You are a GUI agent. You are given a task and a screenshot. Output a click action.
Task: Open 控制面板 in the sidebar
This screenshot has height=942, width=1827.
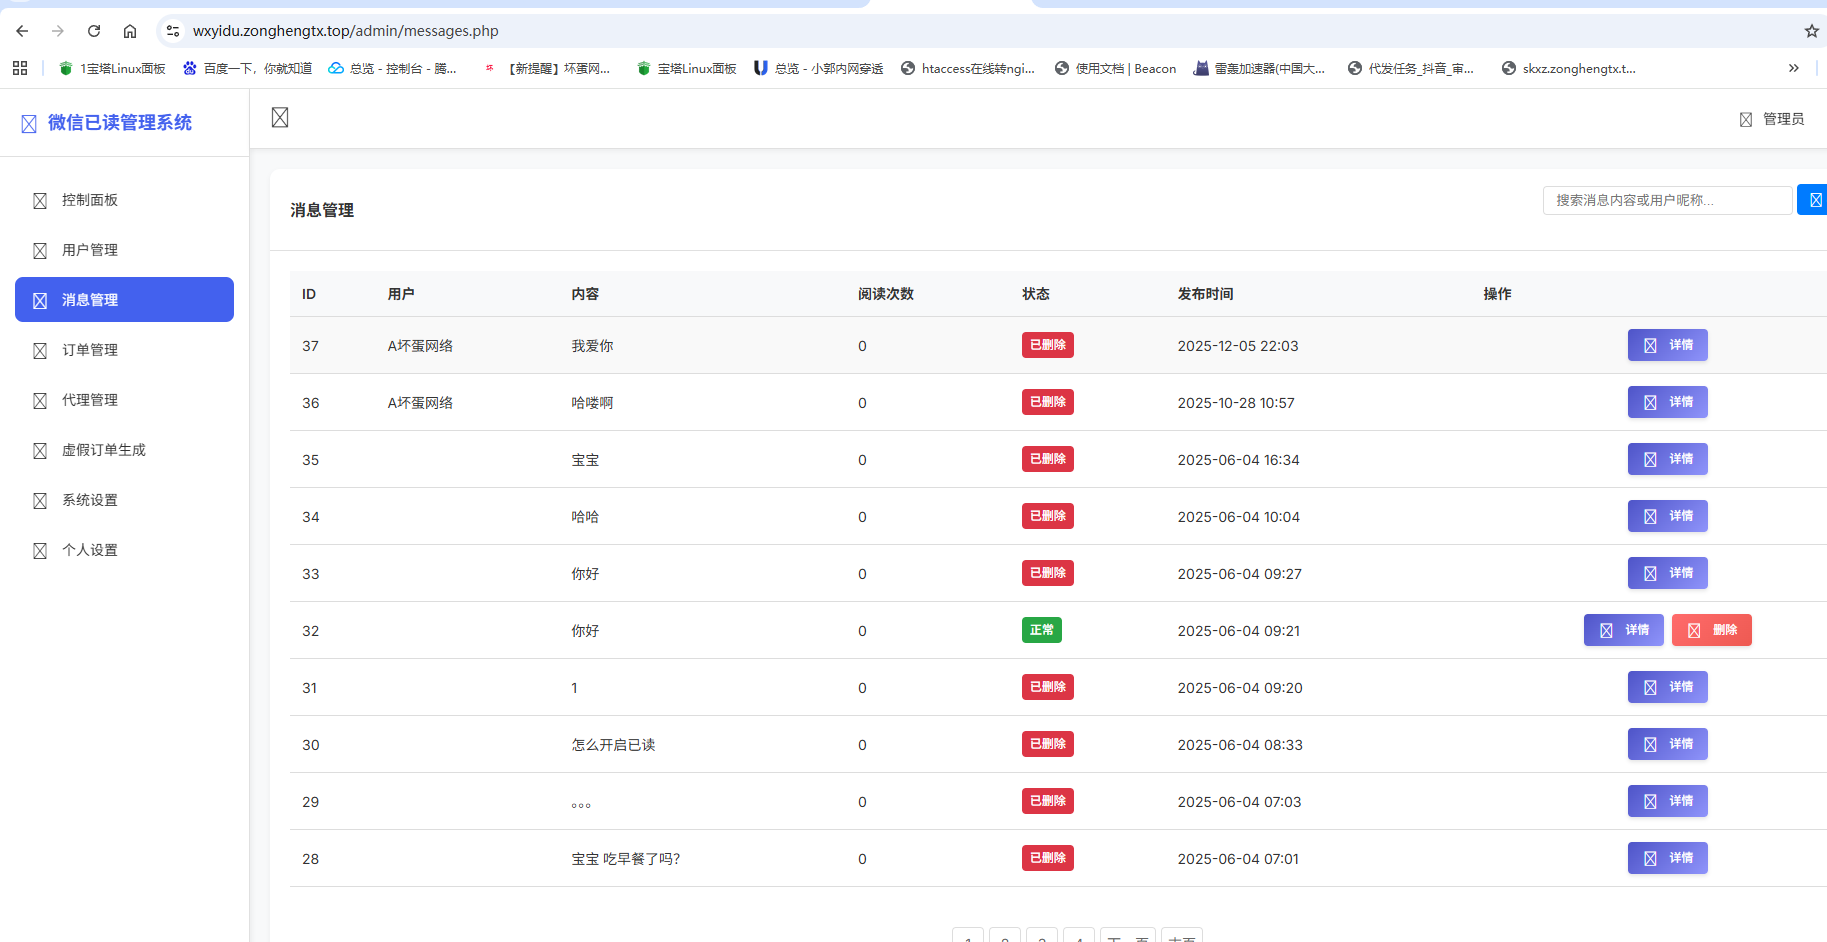pos(90,200)
